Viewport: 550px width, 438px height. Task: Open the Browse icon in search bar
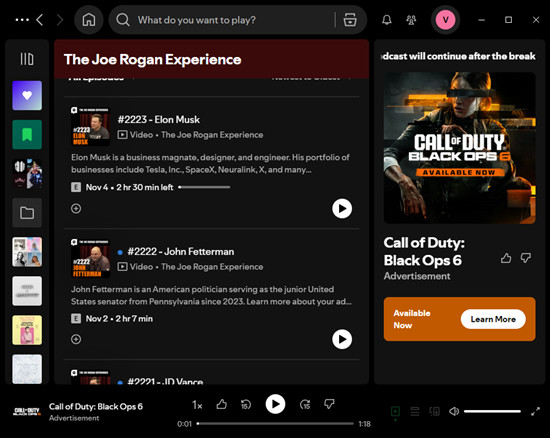(x=350, y=20)
